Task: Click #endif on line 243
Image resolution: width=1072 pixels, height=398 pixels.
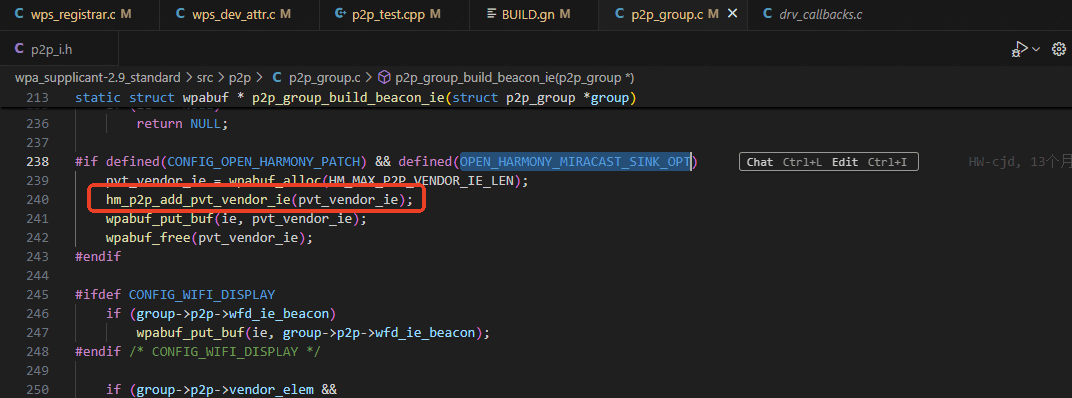Action: [x=98, y=256]
